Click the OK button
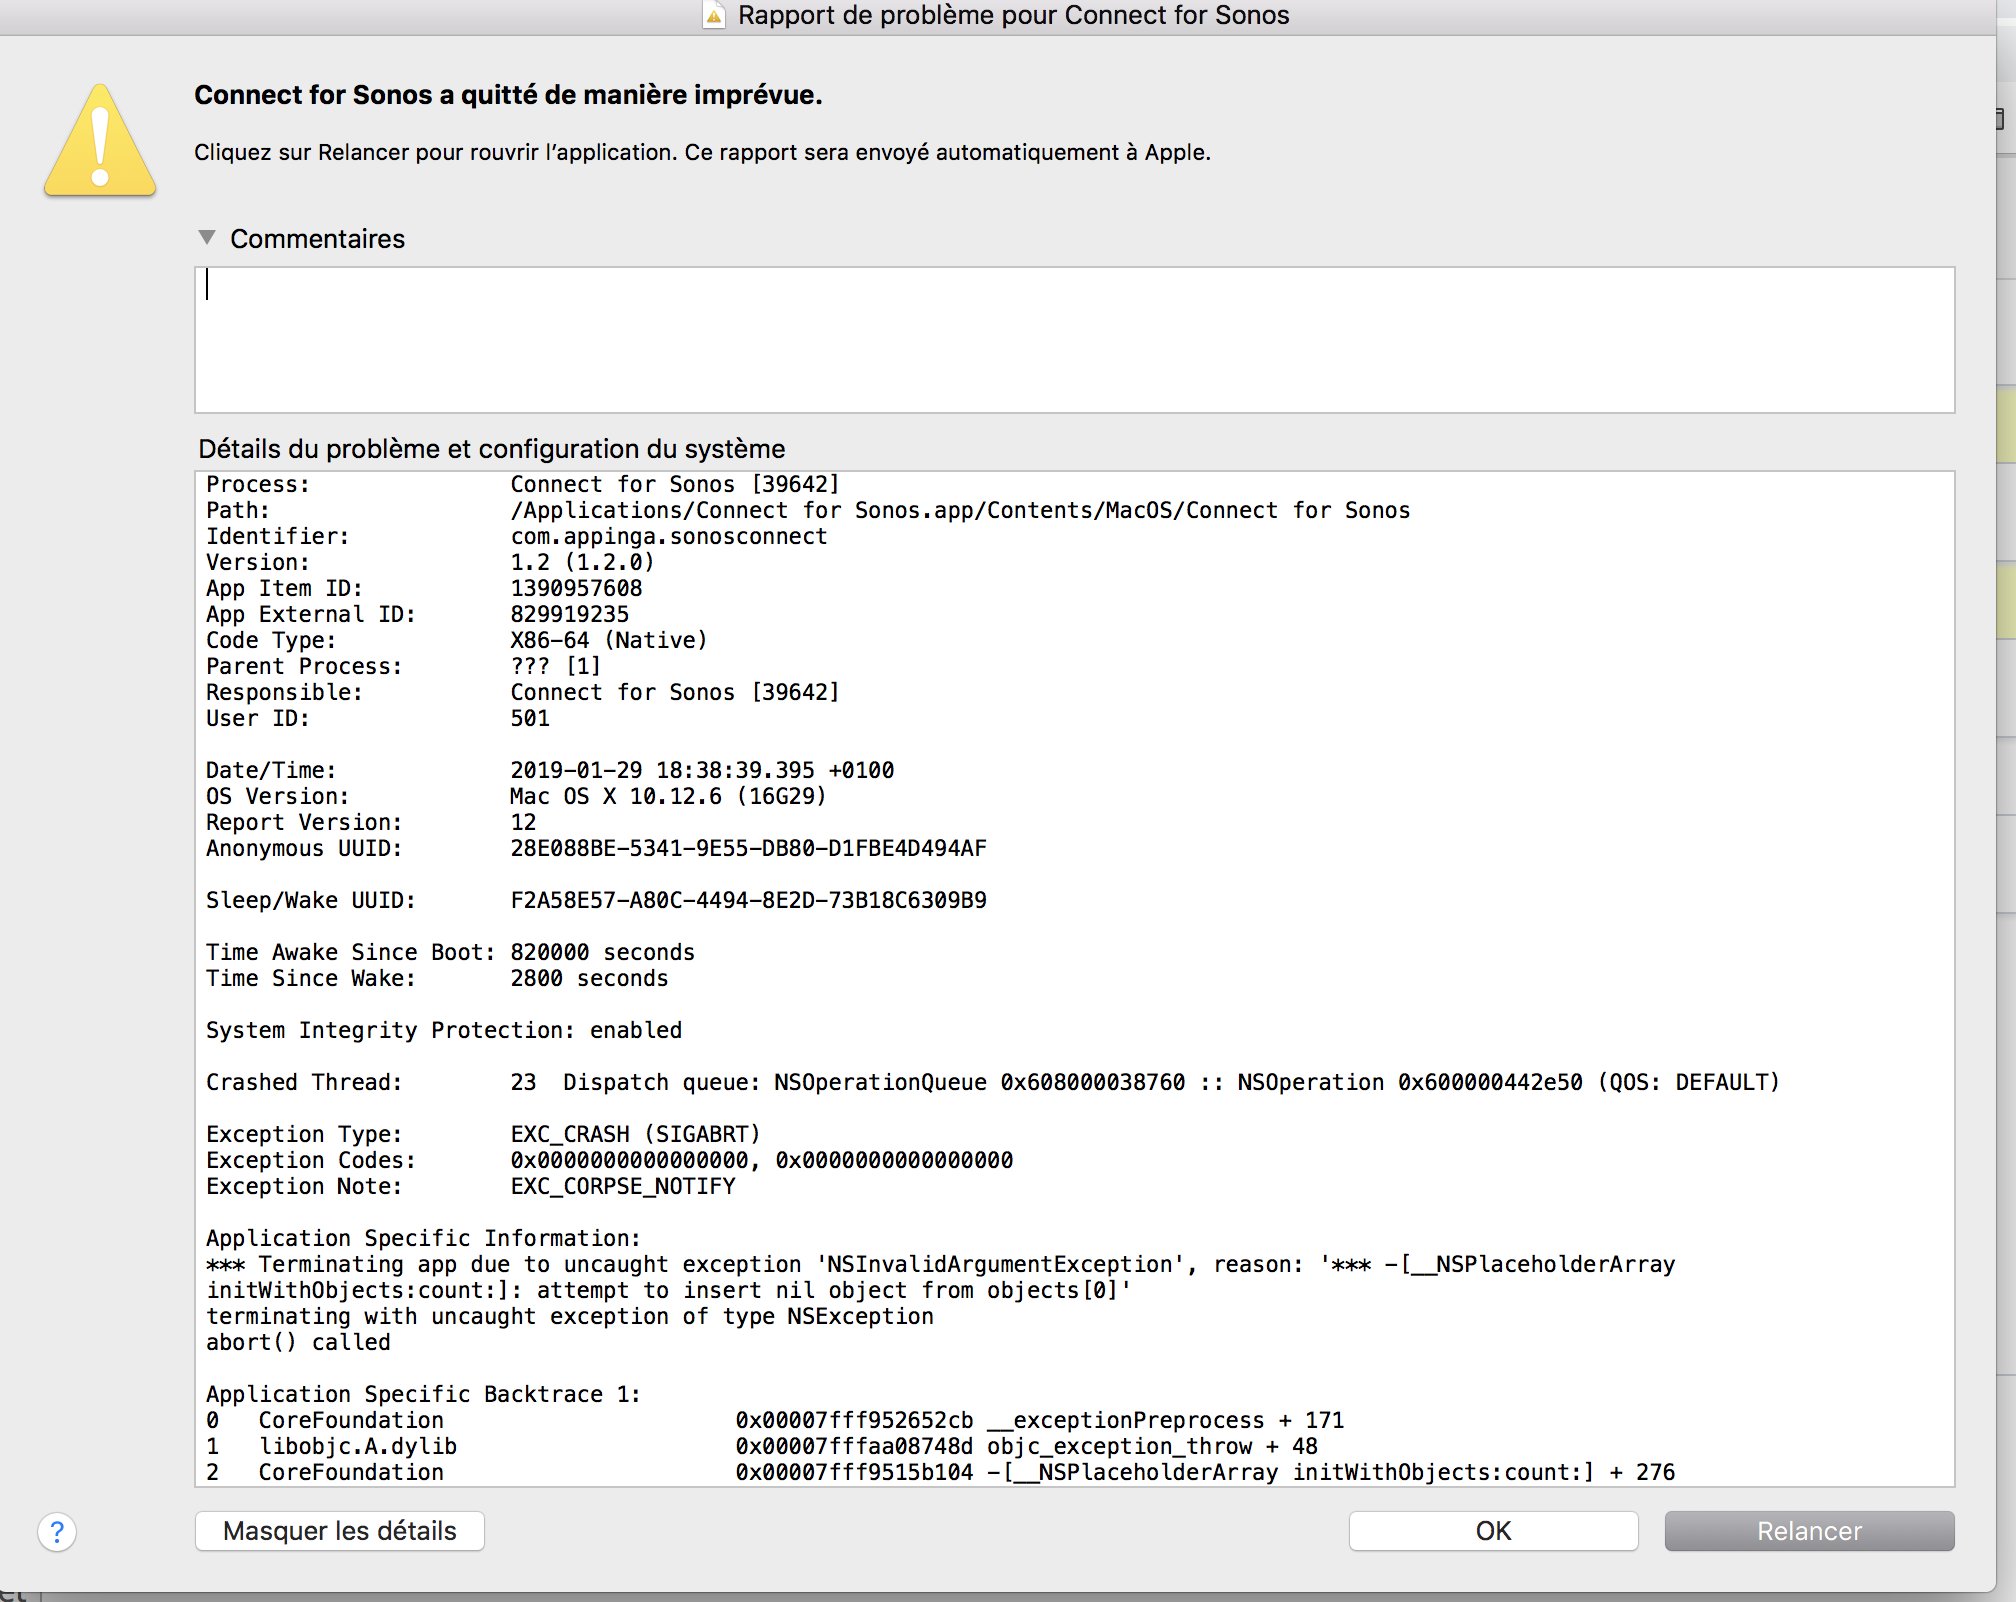Screen dimensions: 2016x1602 1493,1531
